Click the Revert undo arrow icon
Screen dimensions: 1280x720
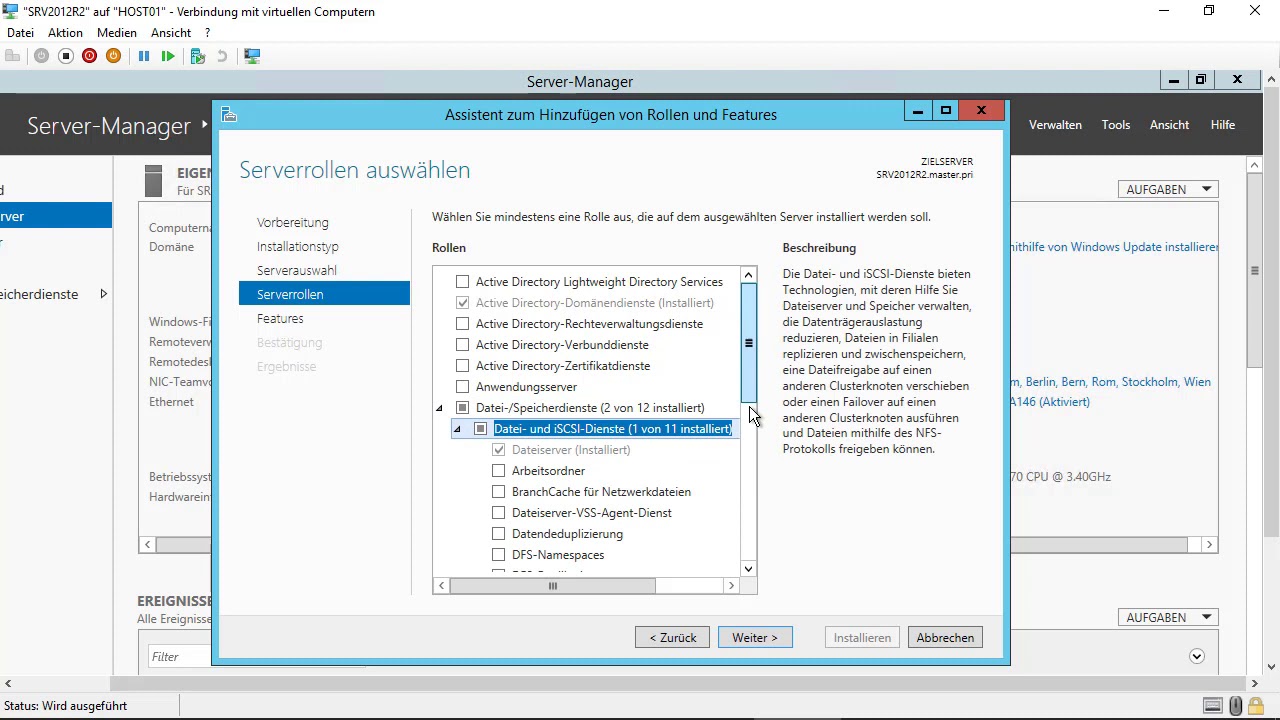pos(221,56)
